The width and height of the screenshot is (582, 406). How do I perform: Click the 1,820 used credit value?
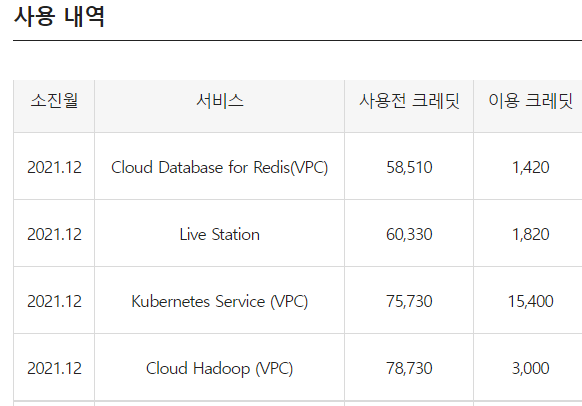pos(530,235)
